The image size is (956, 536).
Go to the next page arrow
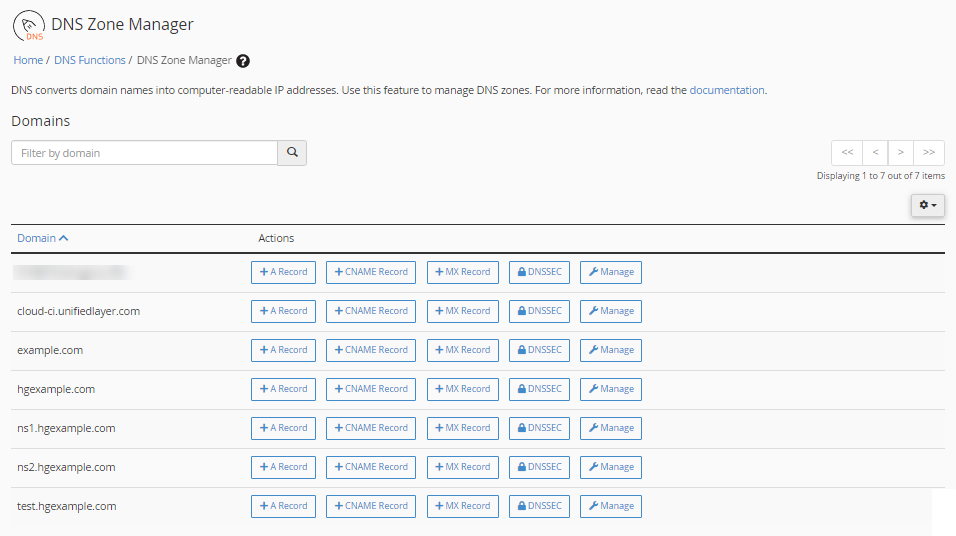tap(901, 153)
